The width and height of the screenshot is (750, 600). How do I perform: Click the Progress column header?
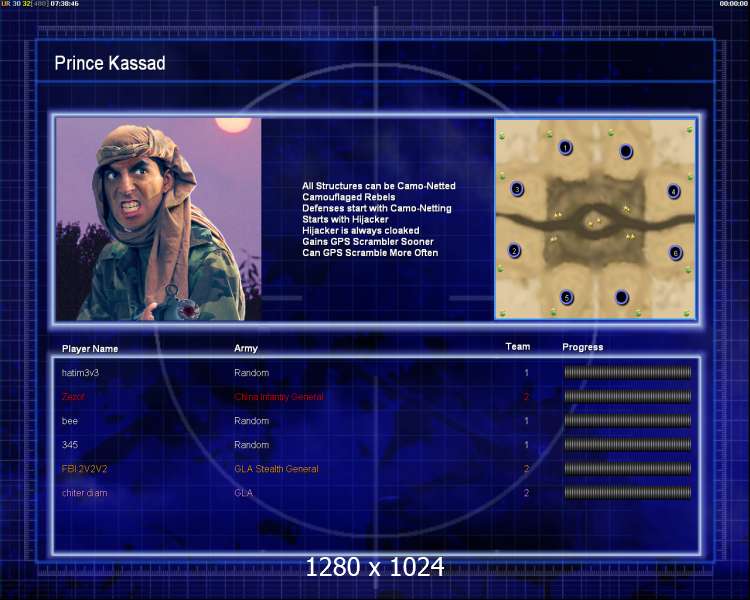583,347
